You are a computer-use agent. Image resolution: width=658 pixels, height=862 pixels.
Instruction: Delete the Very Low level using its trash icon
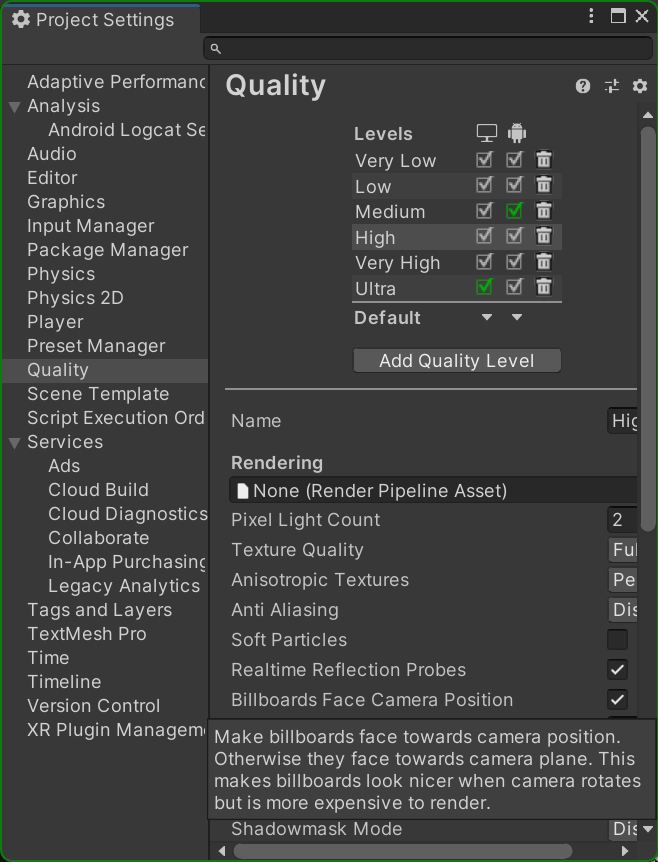click(543, 159)
